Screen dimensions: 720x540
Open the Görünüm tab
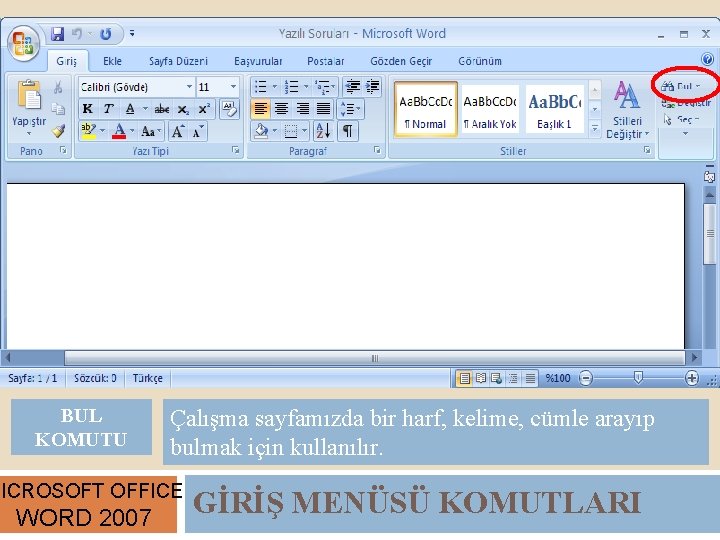[480, 61]
